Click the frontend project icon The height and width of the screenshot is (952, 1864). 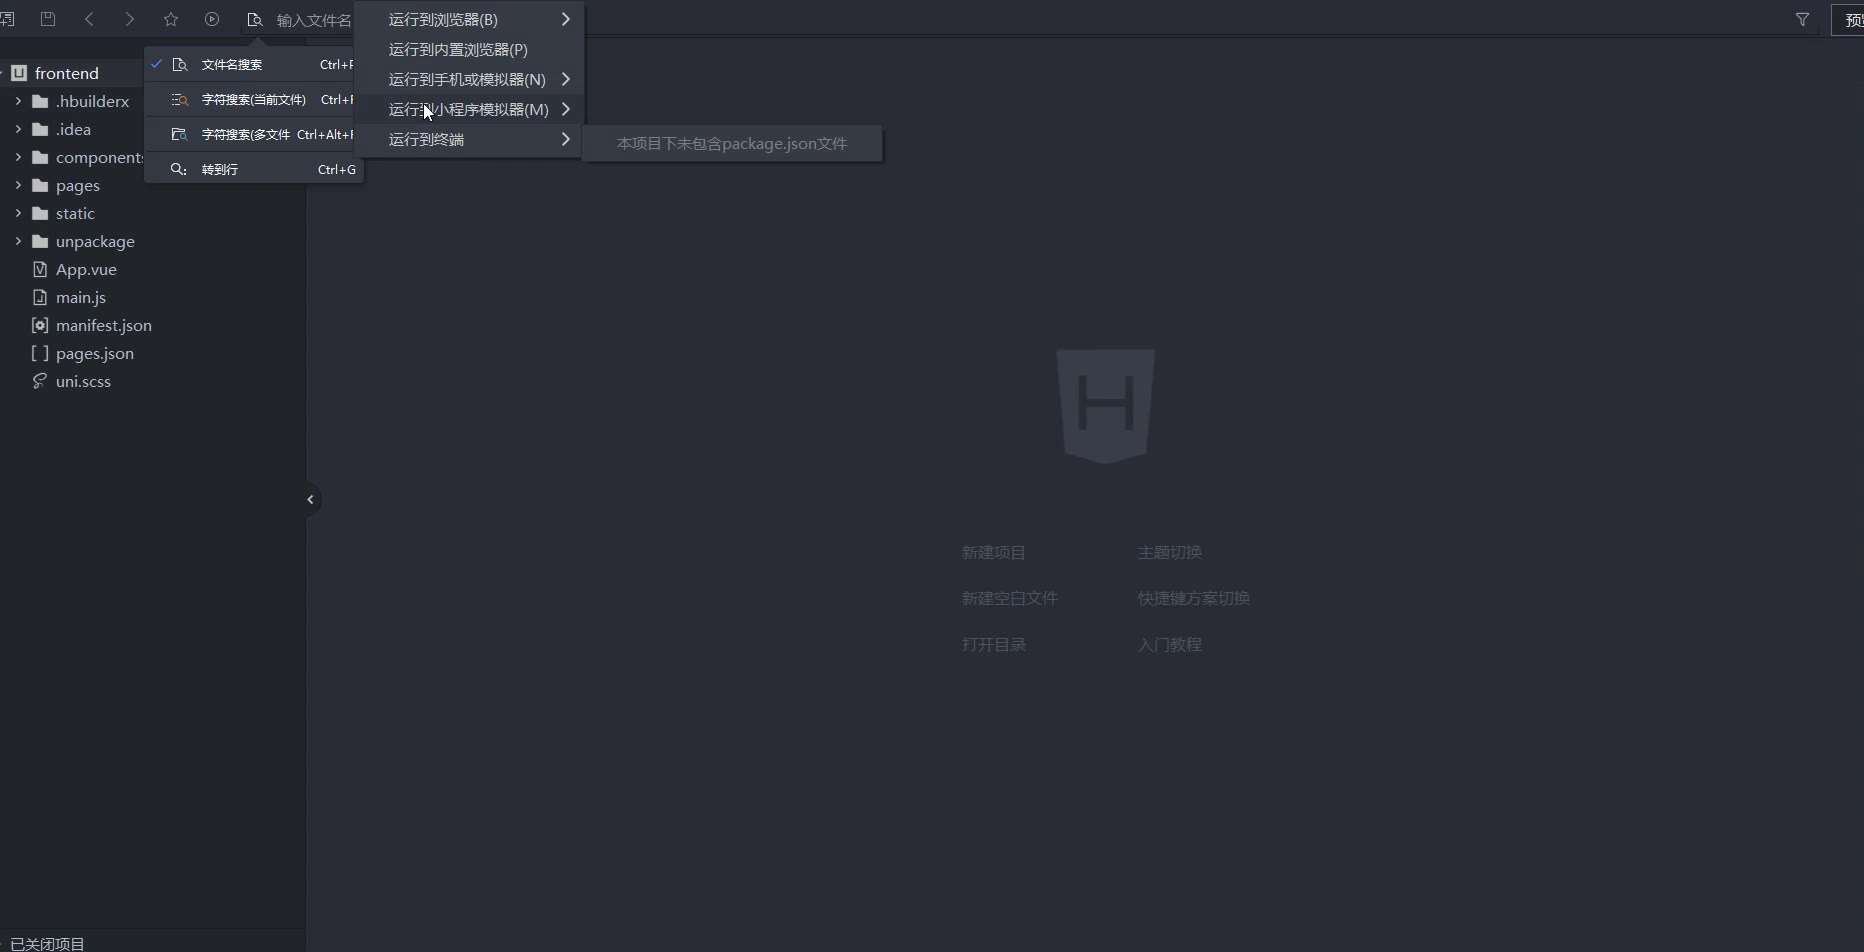point(19,73)
